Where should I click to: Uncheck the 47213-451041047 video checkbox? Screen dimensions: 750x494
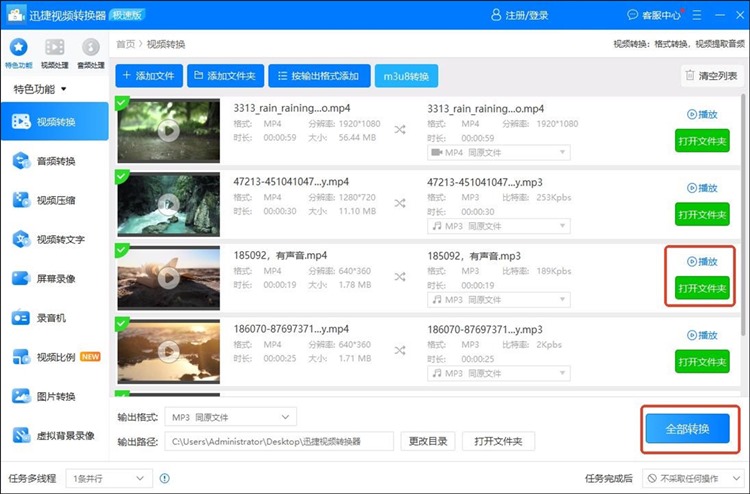[x=122, y=176]
